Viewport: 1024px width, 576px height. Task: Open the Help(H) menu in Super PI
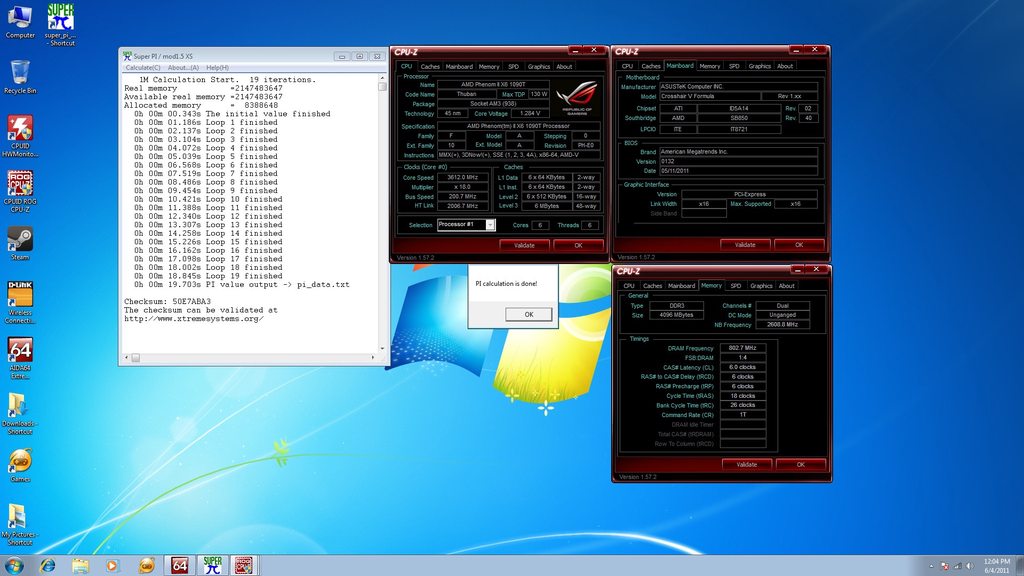[217, 67]
